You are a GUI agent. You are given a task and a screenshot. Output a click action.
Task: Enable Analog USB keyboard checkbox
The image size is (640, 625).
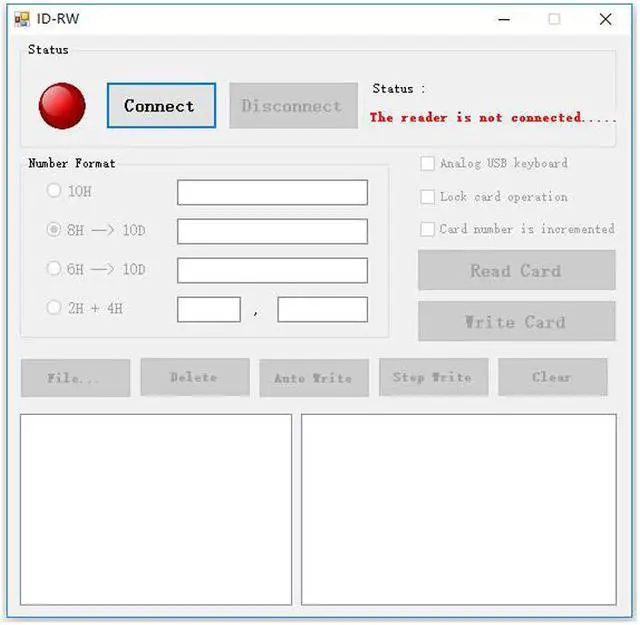click(427, 163)
